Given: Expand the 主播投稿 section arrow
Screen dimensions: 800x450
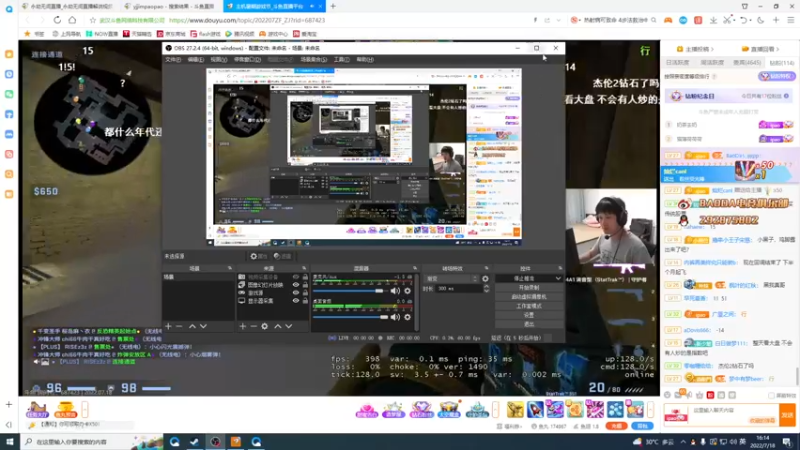Looking at the screenshot, I should click(x=712, y=49).
